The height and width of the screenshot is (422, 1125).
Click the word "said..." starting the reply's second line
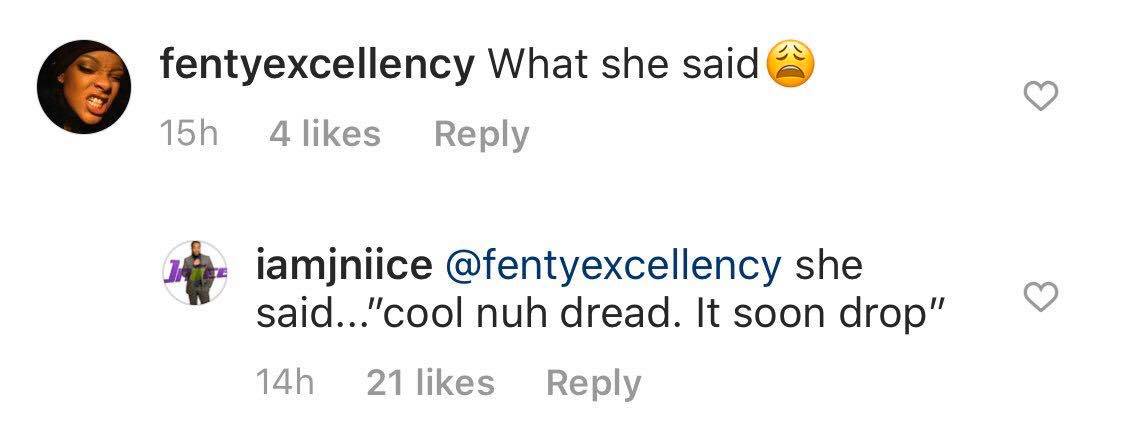311,317
